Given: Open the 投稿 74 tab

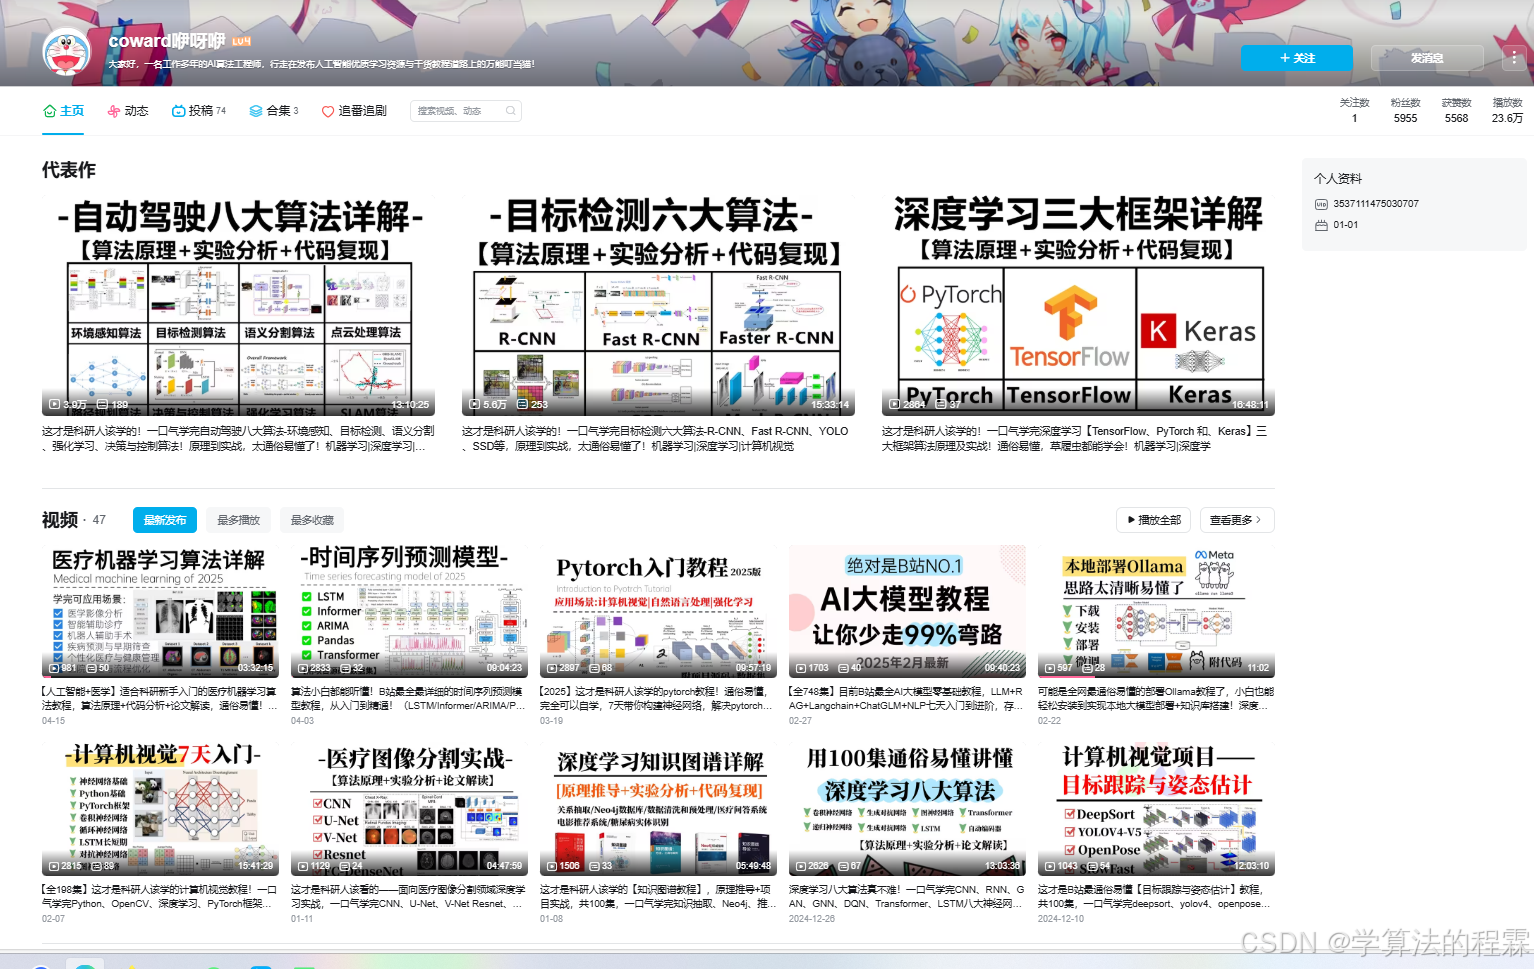Looking at the screenshot, I should pos(199,111).
